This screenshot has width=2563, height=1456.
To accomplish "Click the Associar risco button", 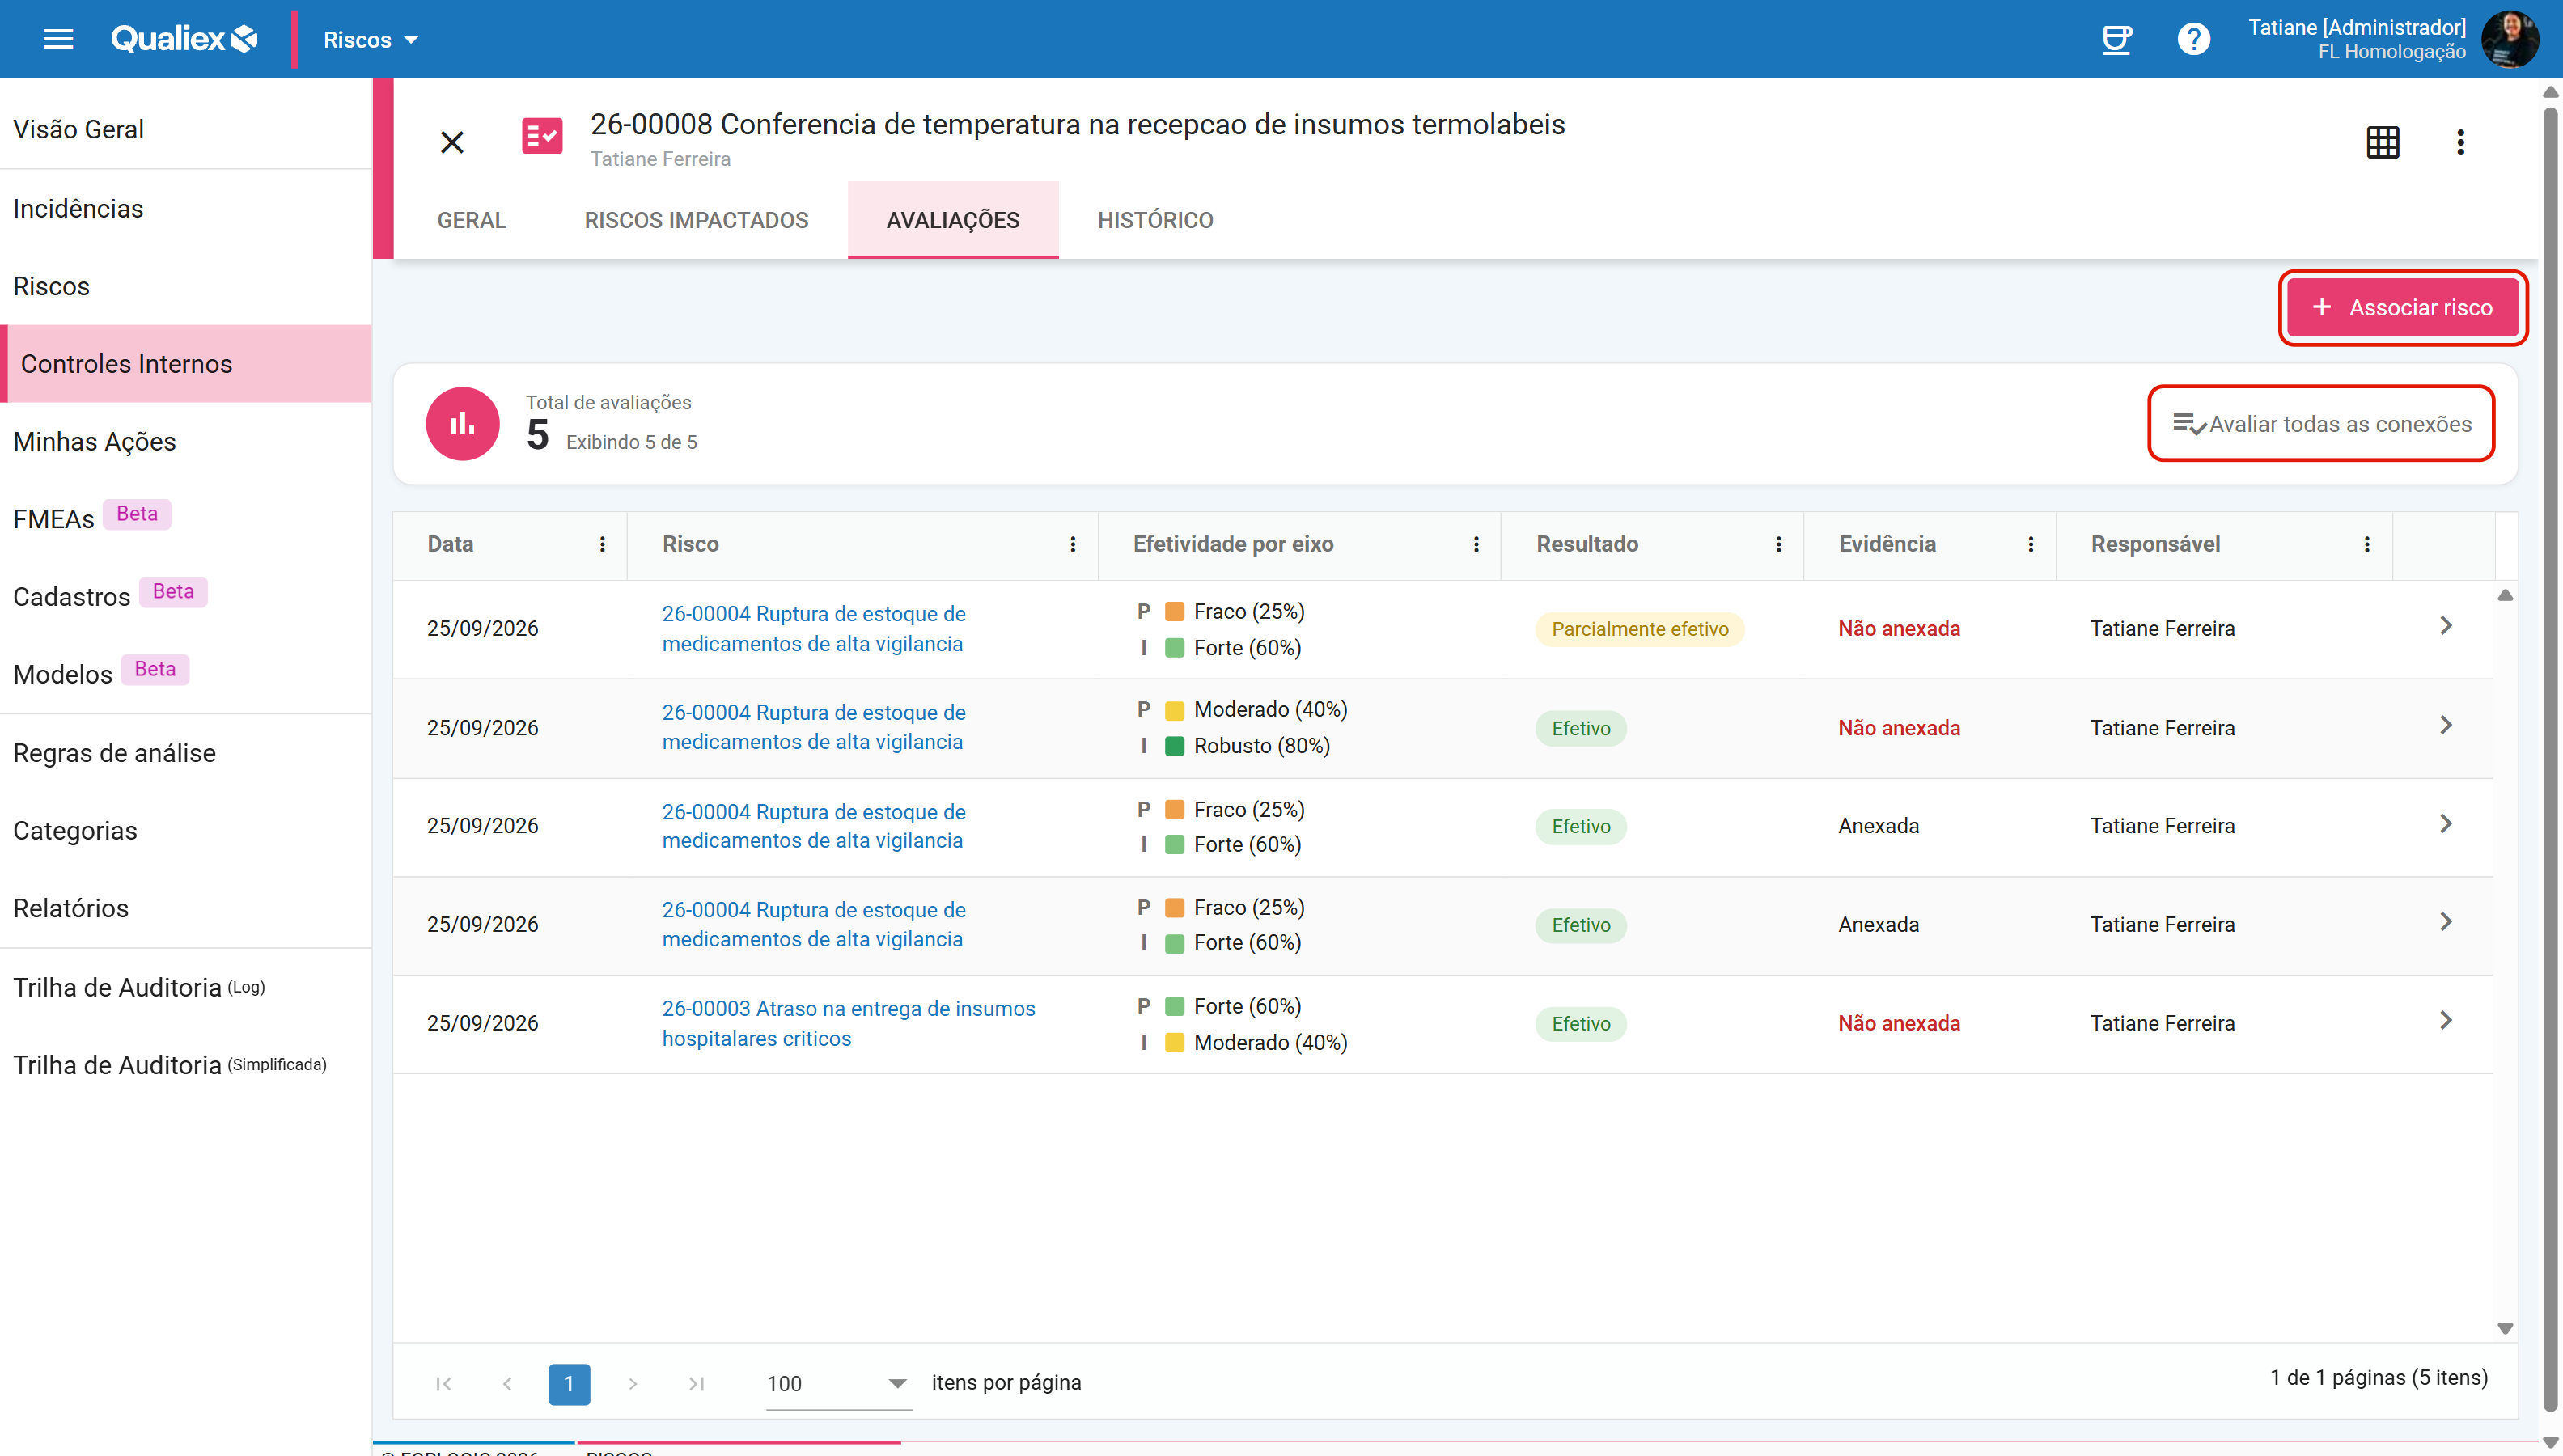I will 2403,308.
